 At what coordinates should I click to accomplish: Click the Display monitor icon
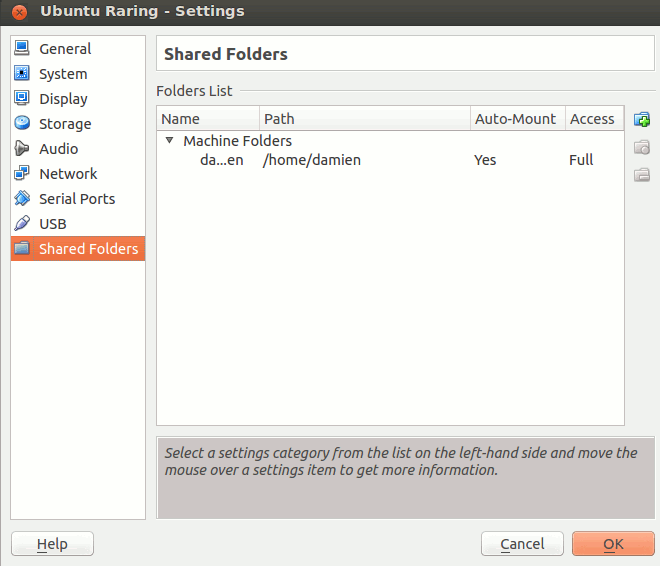tap(21, 98)
